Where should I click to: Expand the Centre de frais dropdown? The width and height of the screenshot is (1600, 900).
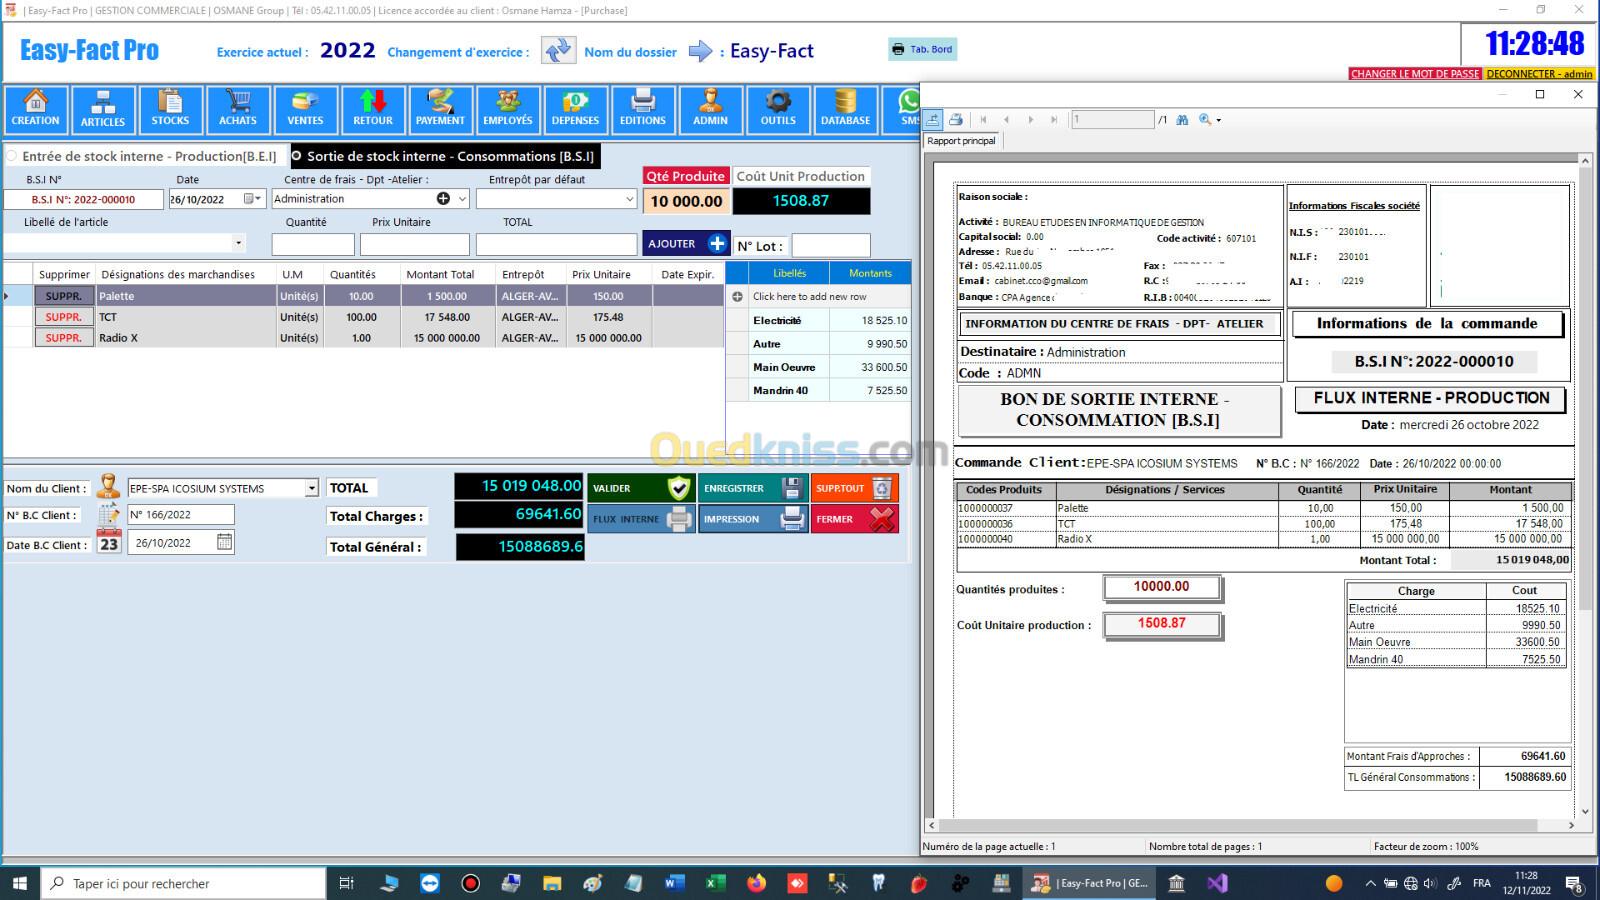tap(462, 199)
